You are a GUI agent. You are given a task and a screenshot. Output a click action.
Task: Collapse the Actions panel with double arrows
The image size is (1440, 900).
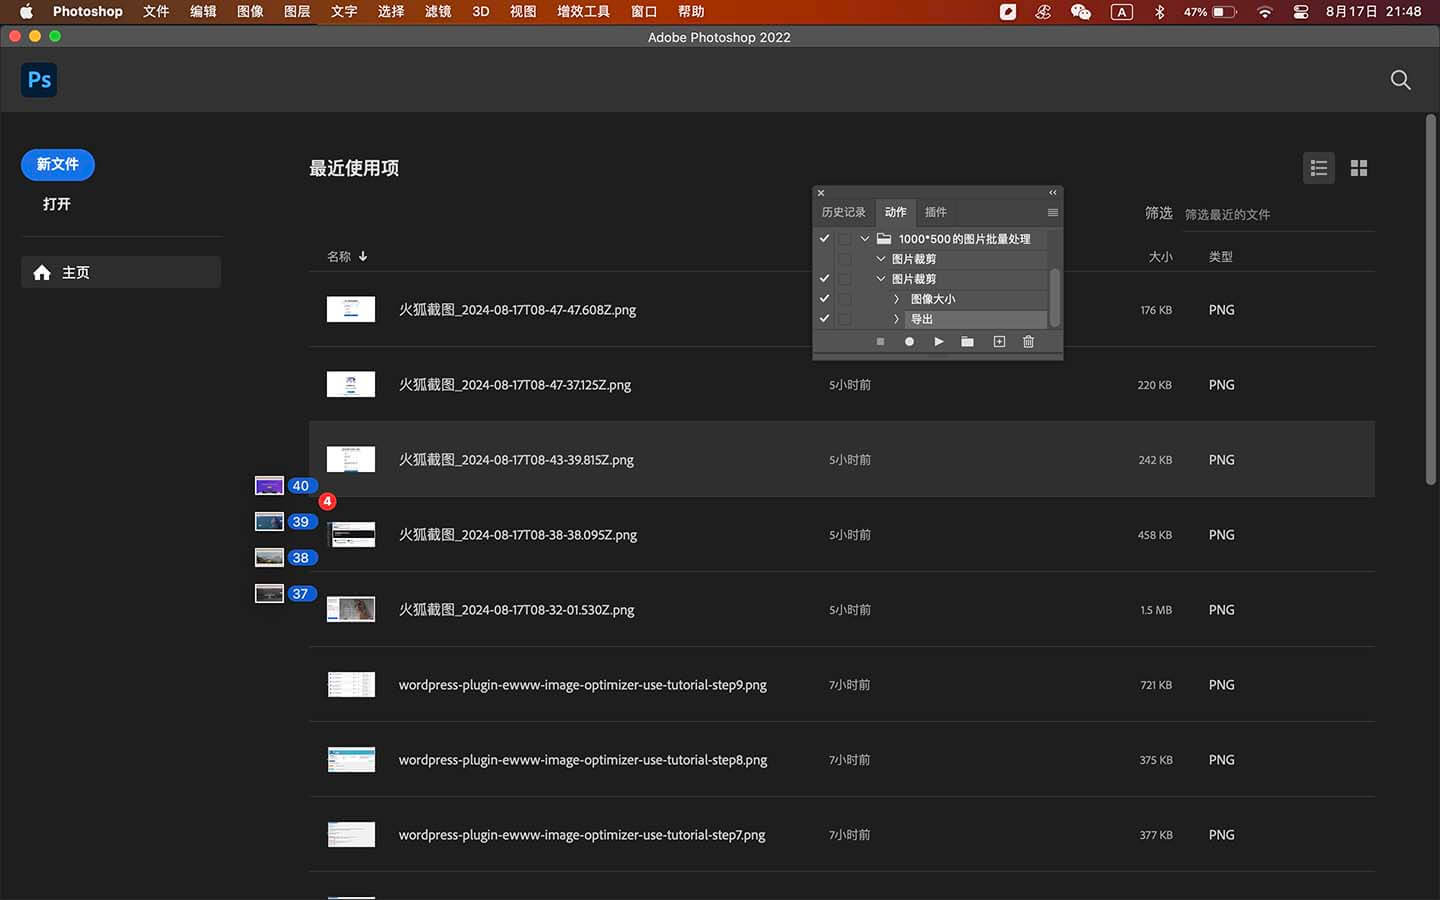(x=1052, y=192)
